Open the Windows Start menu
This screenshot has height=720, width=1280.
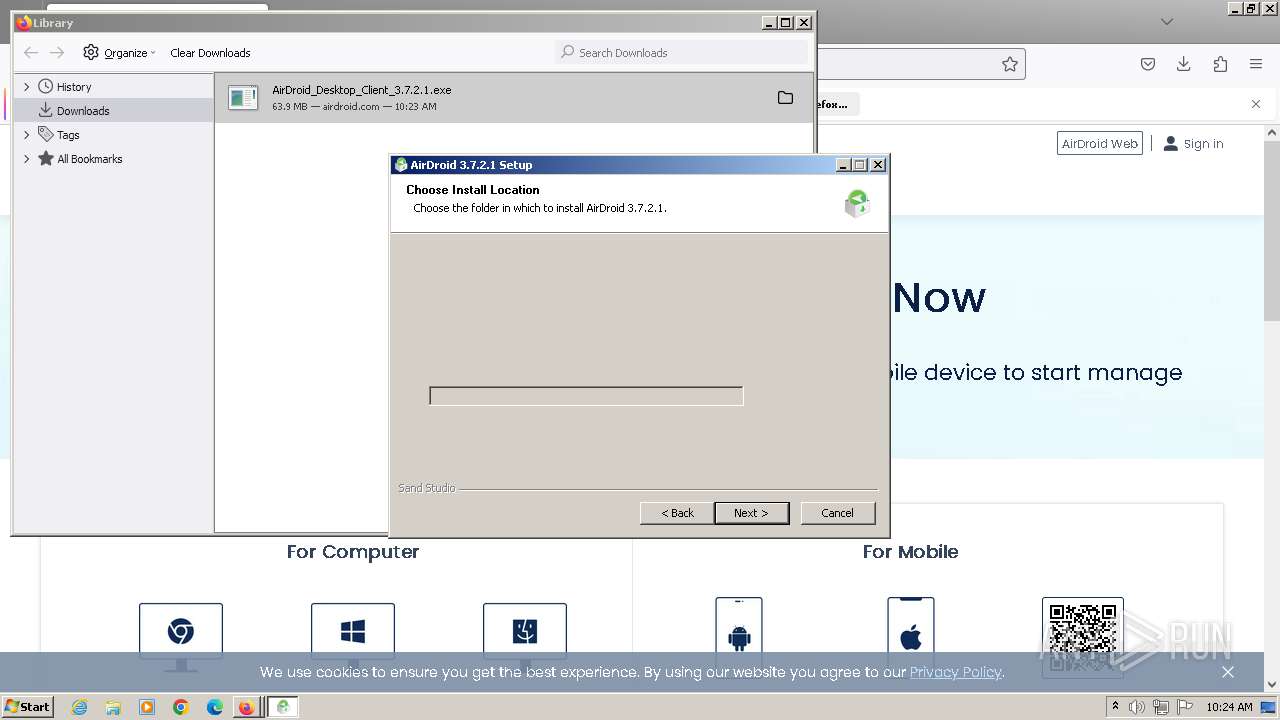[x=27, y=707]
